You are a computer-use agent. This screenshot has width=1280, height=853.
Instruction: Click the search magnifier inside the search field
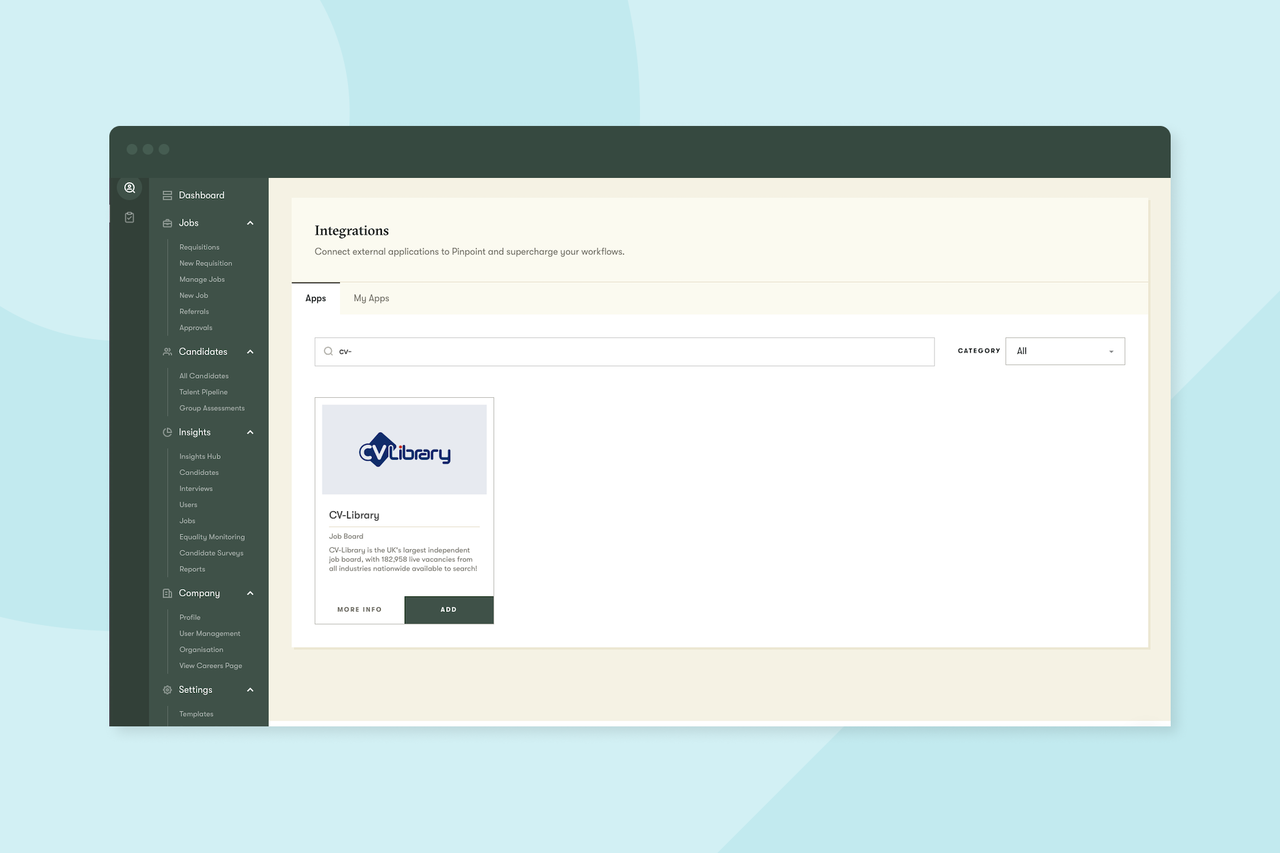[x=328, y=351]
